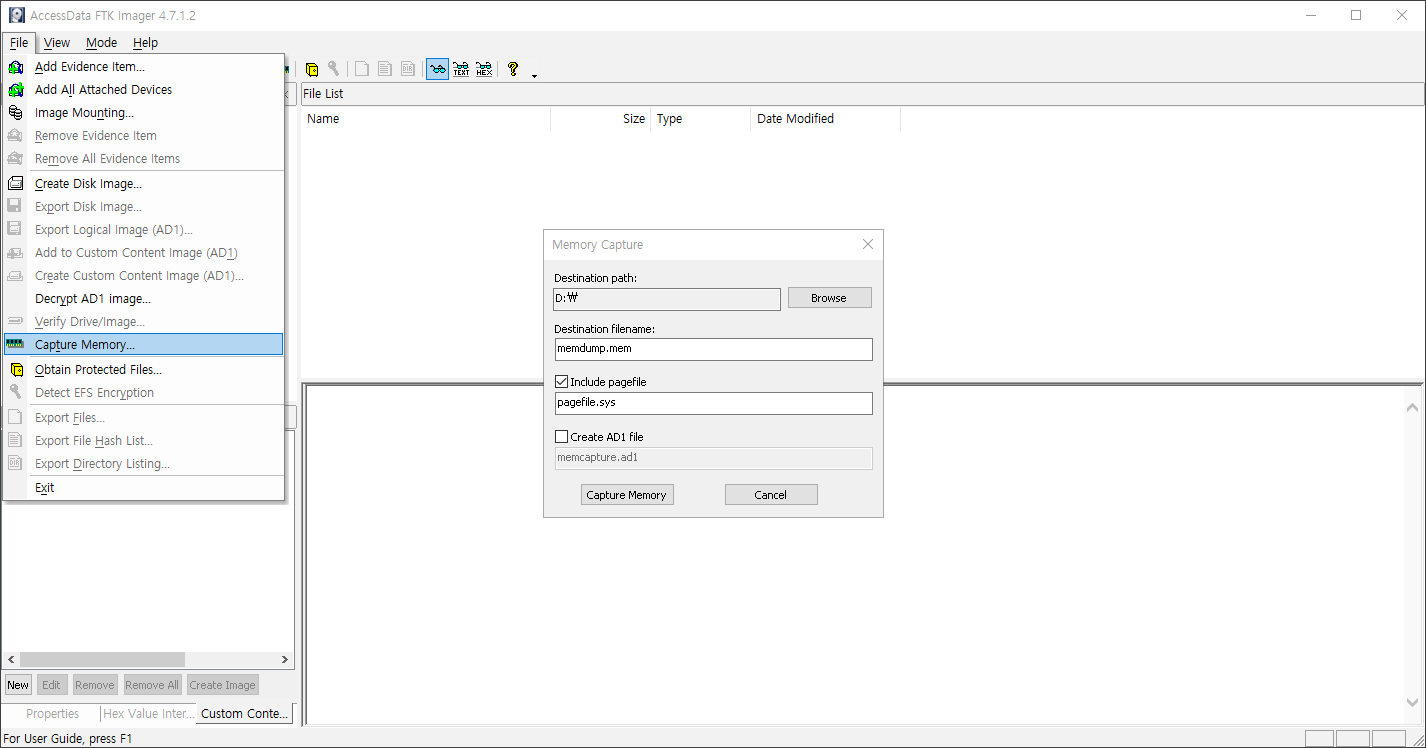Close the Memory Capture dialog with X
Screen dimensions: 1426x748
867,244
